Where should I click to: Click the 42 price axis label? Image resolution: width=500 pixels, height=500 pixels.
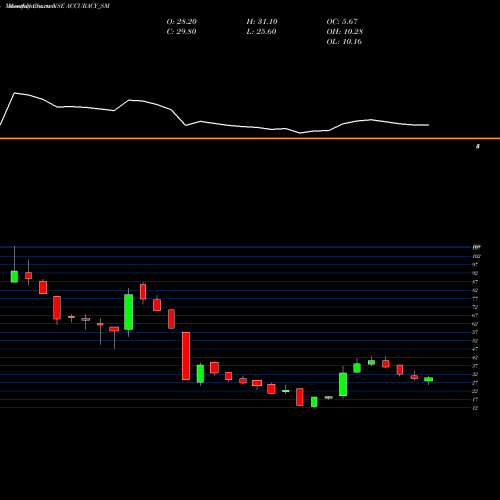(475, 357)
